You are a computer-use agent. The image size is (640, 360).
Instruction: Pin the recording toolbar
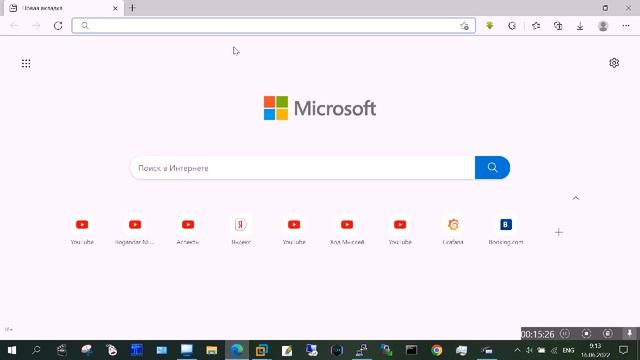tap(629, 333)
